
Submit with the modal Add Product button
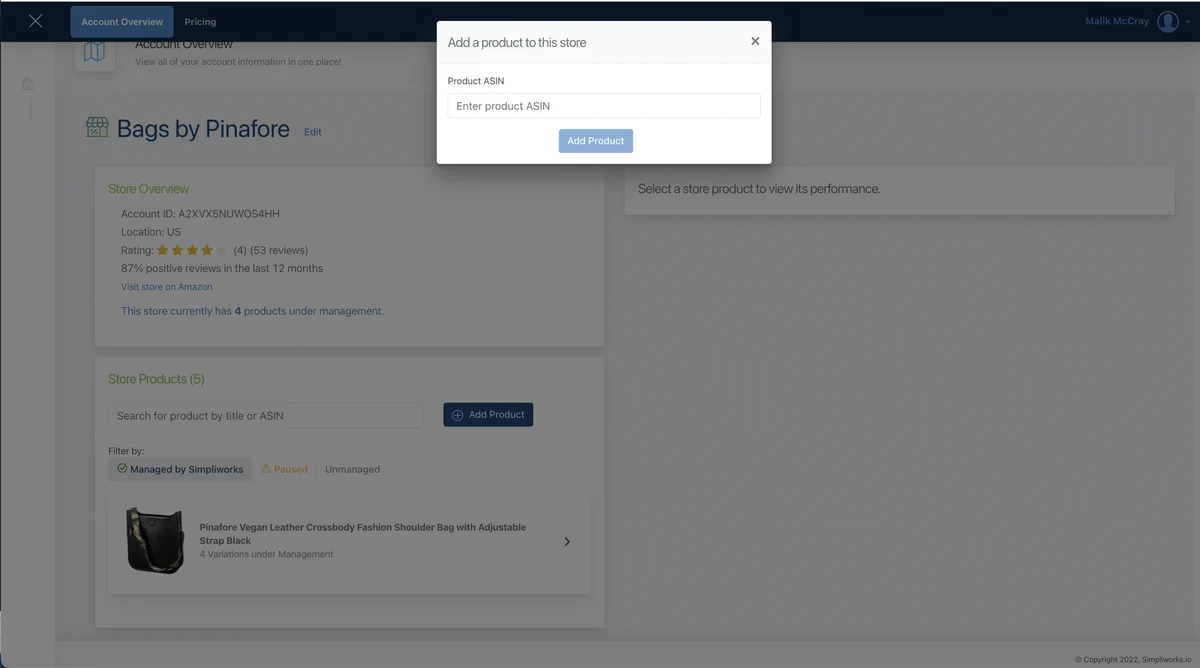coord(596,141)
